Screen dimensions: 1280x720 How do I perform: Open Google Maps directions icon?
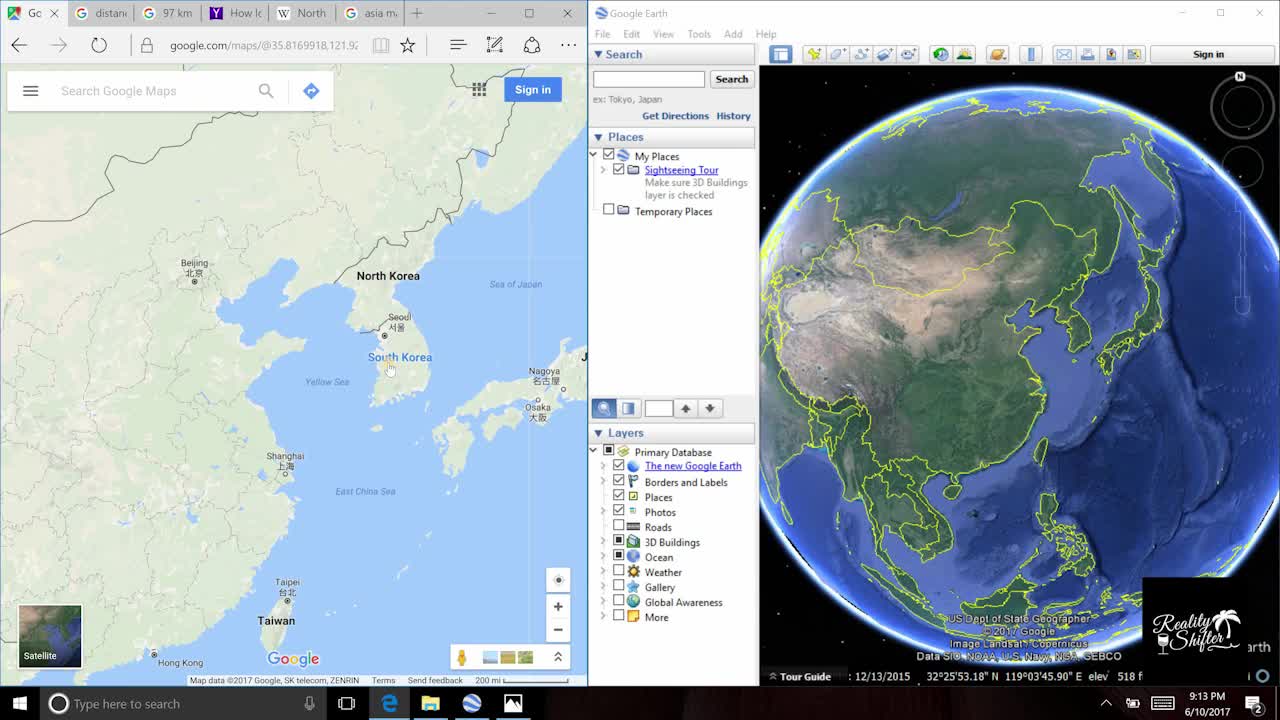(x=311, y=91)
